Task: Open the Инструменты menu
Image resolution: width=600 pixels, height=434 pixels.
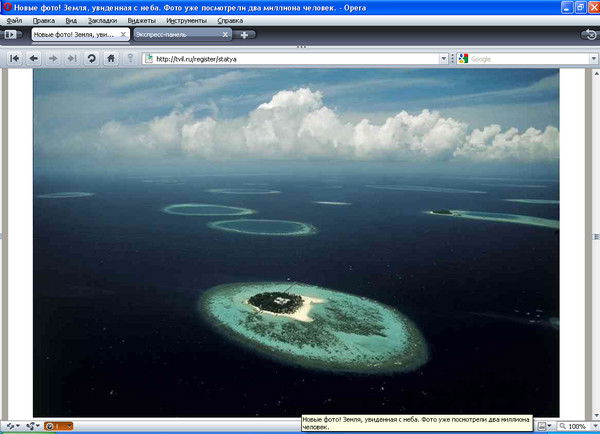Action: click(x=187, y=20)
